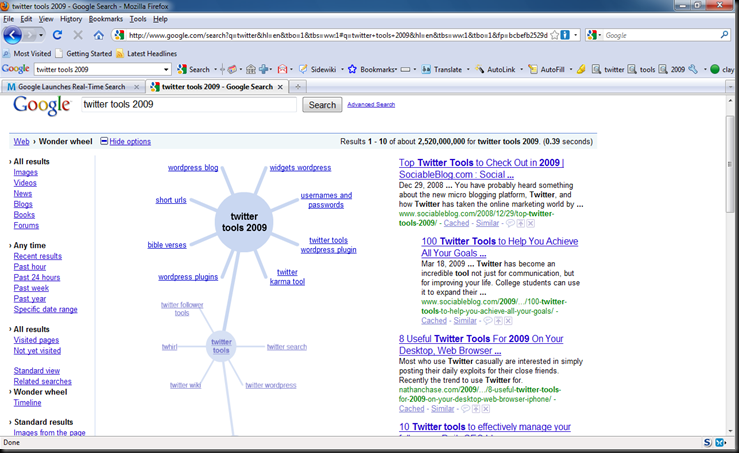739x453 pixels.
Task: Reload the page with the refresh icon
Action: pyautogui.click(x=57, y=35)
